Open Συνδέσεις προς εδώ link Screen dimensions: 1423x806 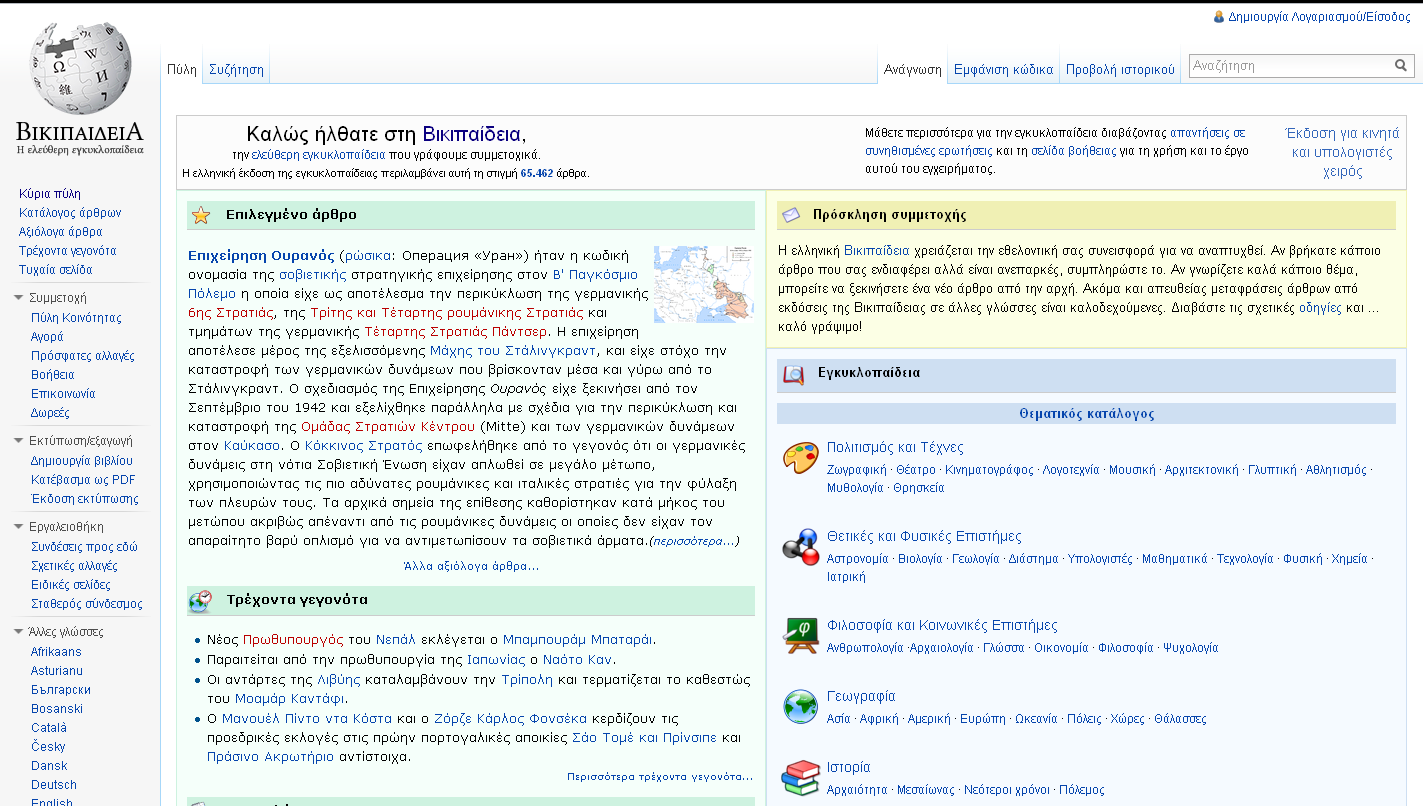click(84, 547)
